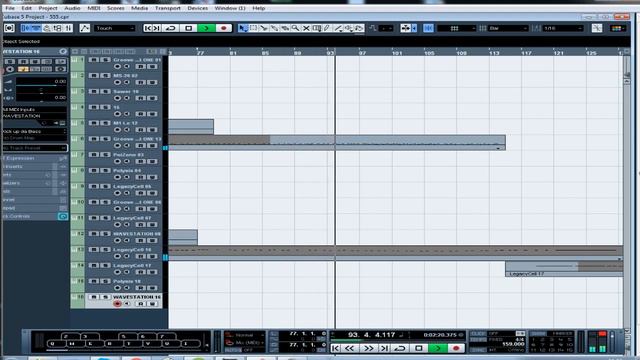The image size is (640, 360).
Task: Mute track 13 LegacyCell 16
Action: (93, 249)
